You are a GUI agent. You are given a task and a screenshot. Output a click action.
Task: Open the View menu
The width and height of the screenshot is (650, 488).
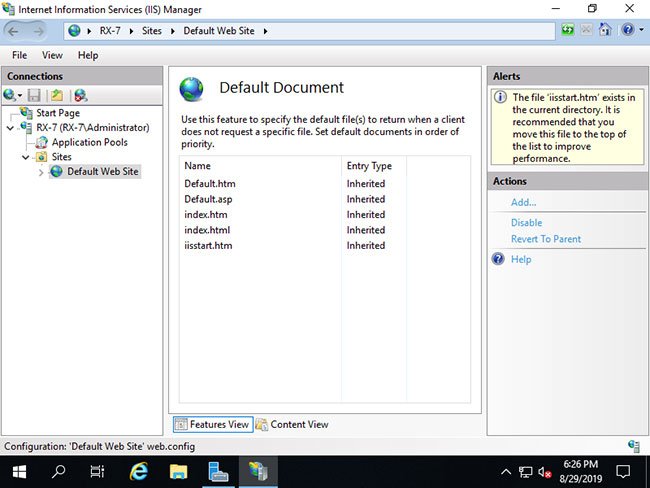(52, 55)
